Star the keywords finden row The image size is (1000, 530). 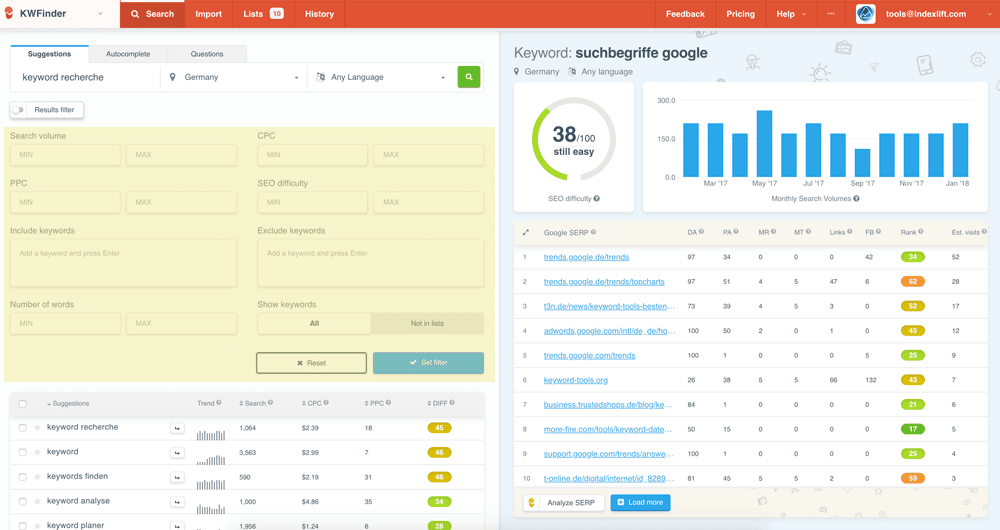click(38, 476)
